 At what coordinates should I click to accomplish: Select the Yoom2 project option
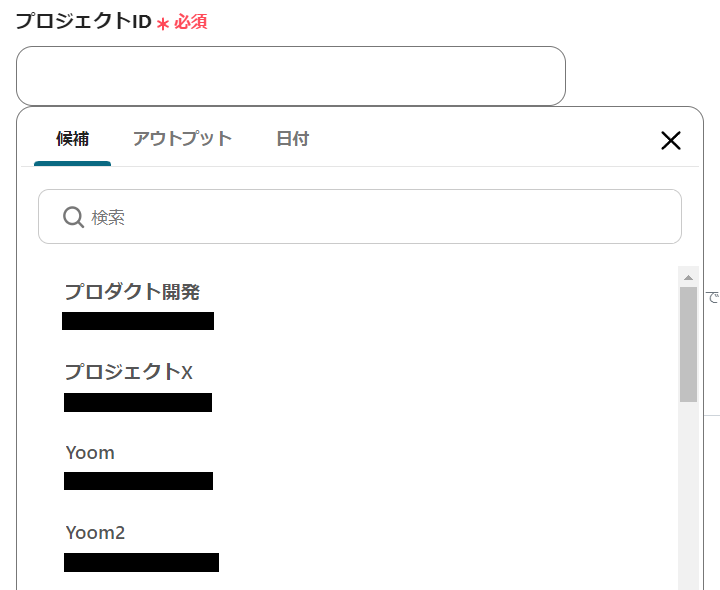pyautogui.click(x=95, y=533)
